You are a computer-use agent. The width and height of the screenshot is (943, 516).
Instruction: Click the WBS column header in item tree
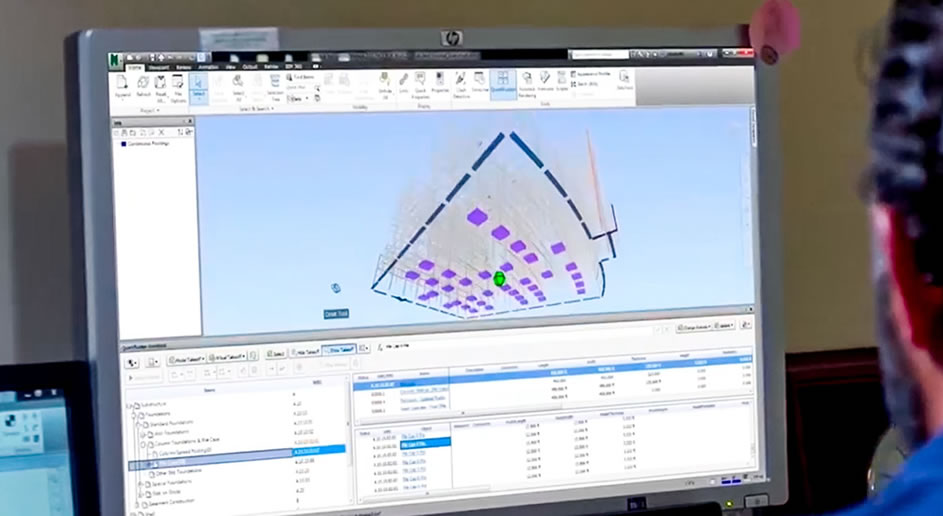tap(317, 382)
